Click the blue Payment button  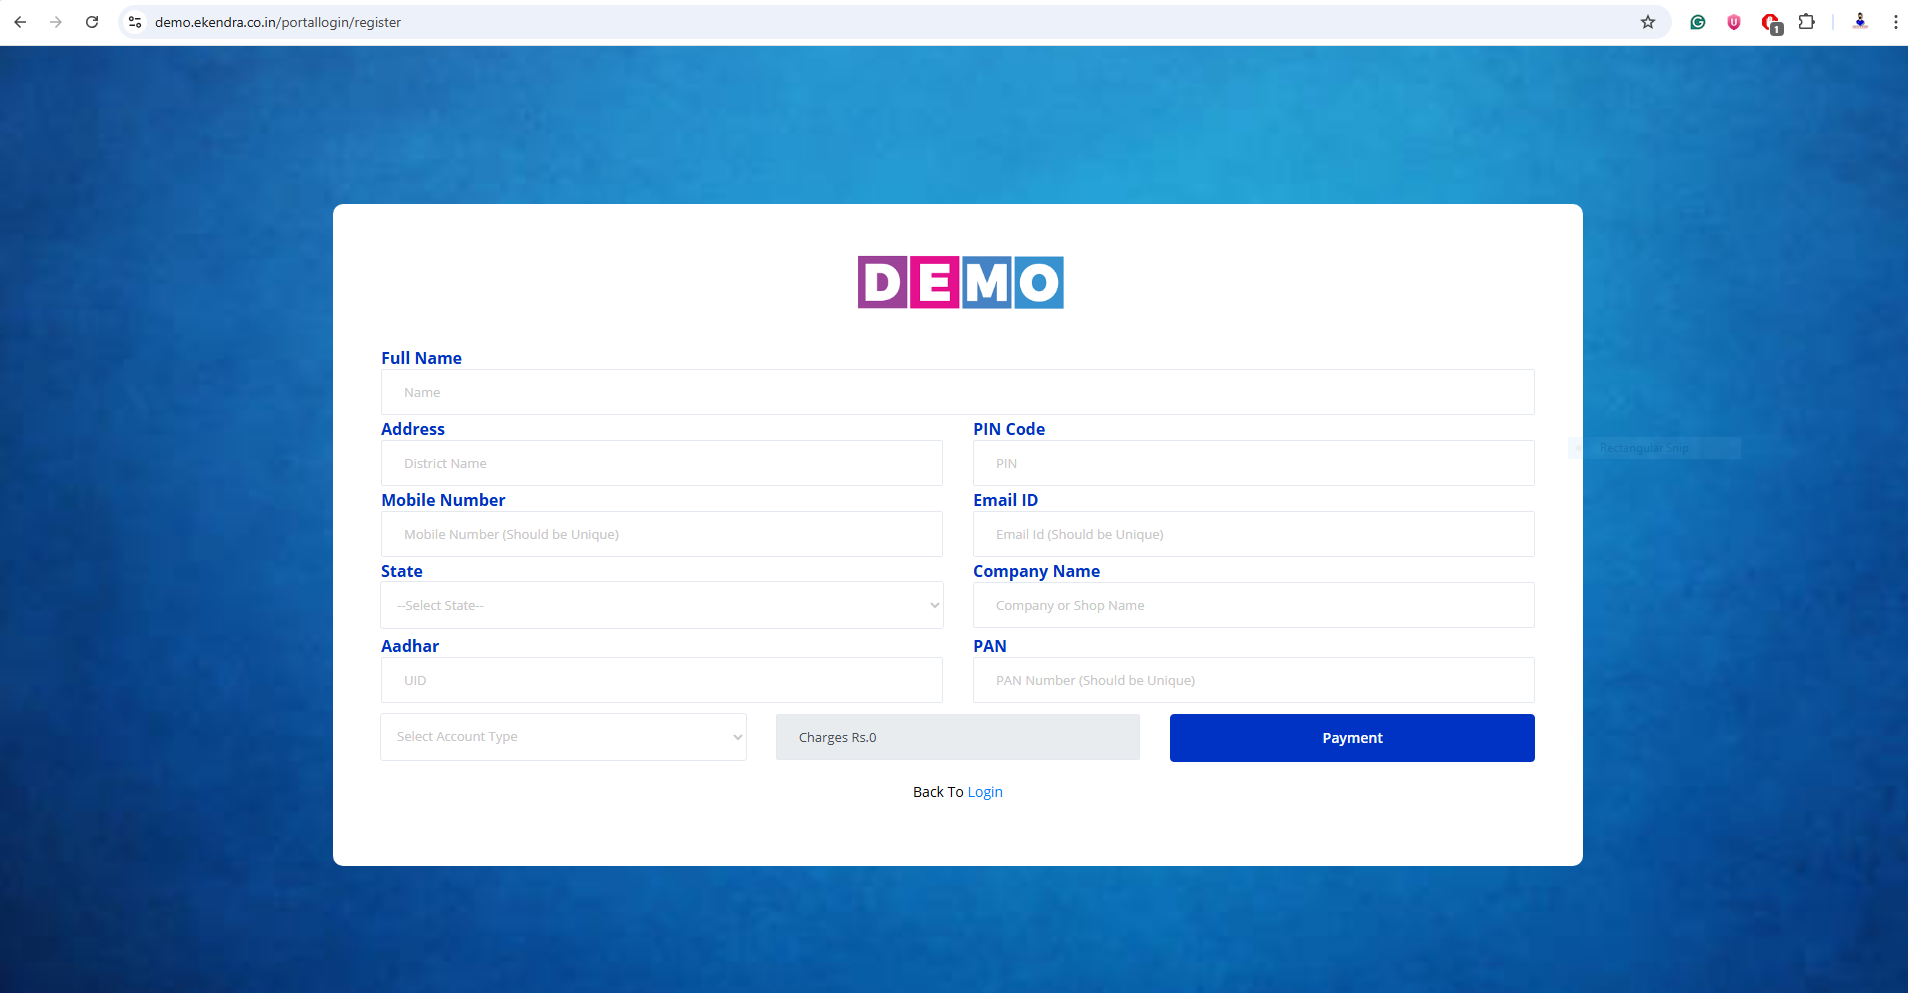pos(1352,738)
